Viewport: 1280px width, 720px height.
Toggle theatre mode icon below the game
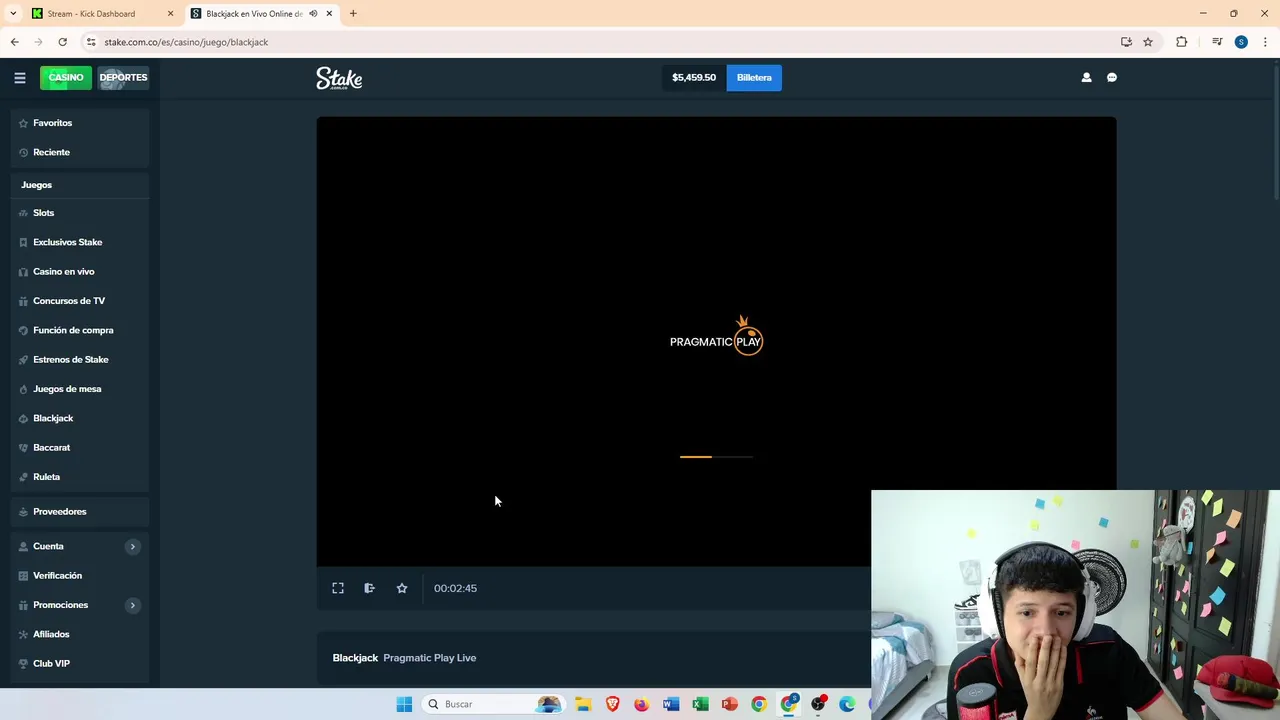click(x=370, y=588)
